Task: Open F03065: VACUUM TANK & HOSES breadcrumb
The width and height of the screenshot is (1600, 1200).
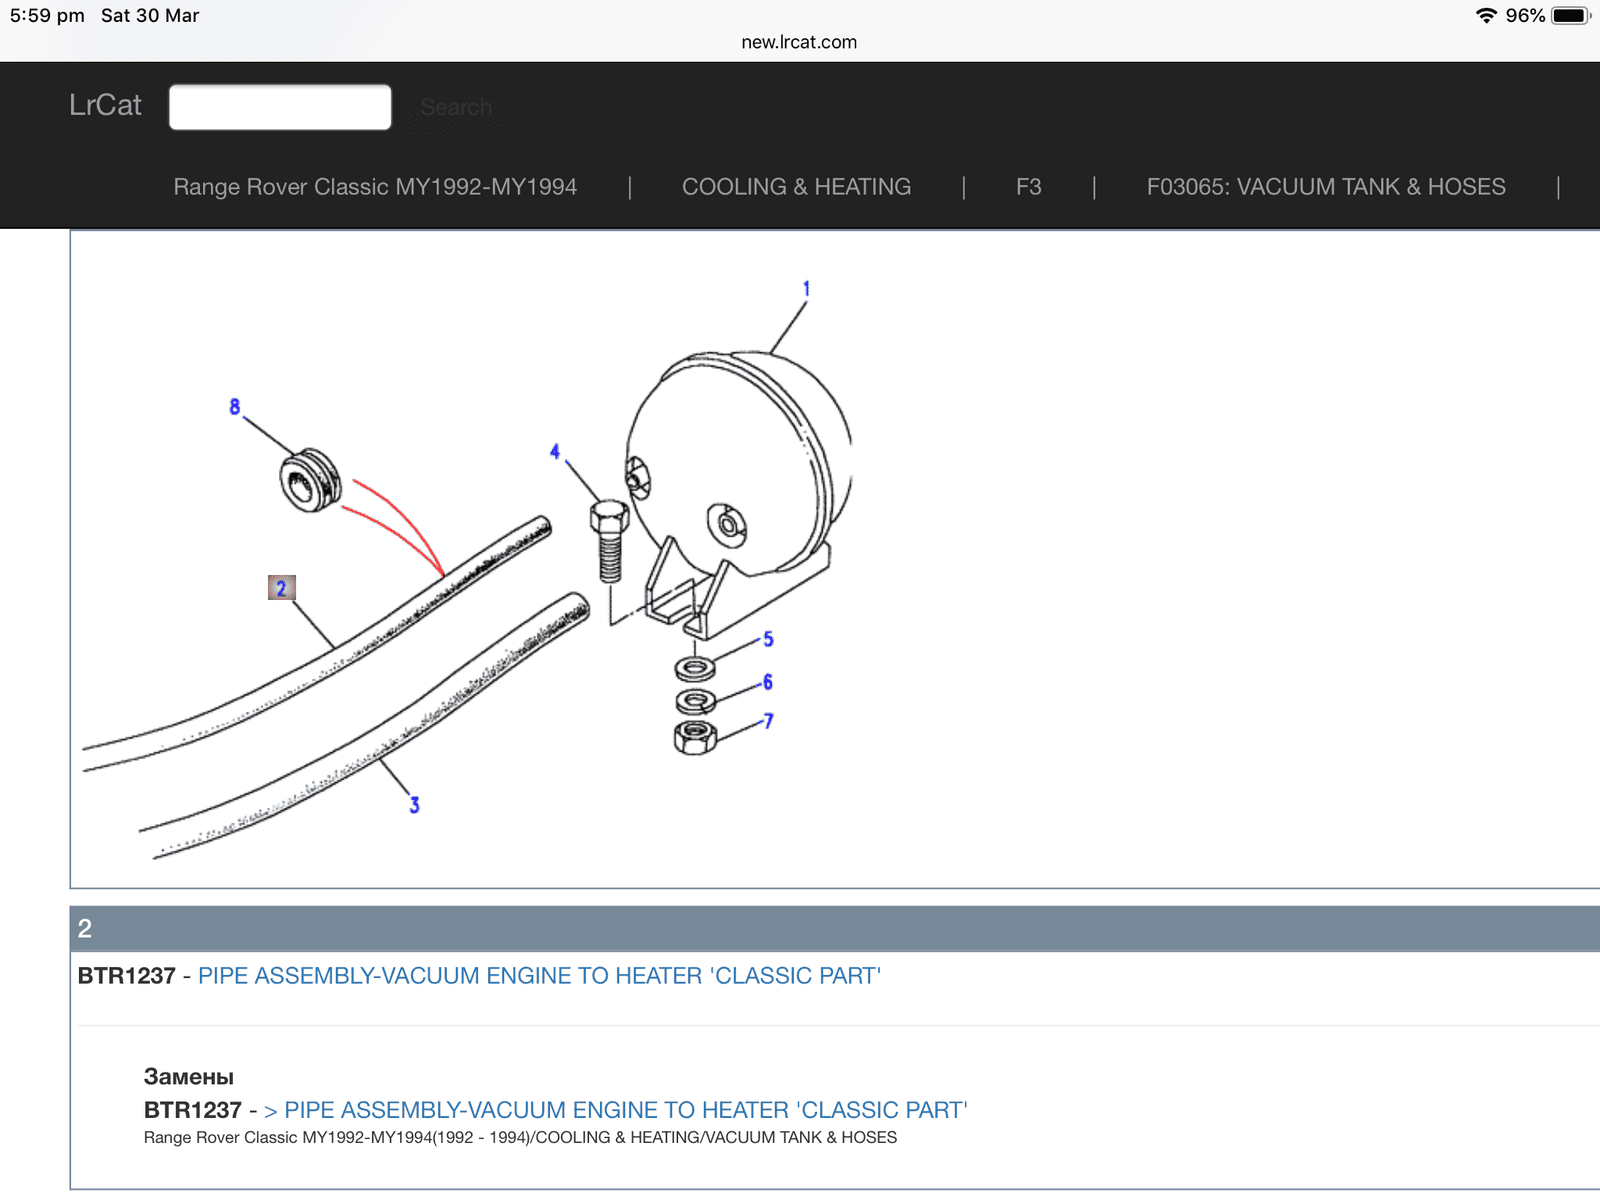Action: click(1326, 187)
